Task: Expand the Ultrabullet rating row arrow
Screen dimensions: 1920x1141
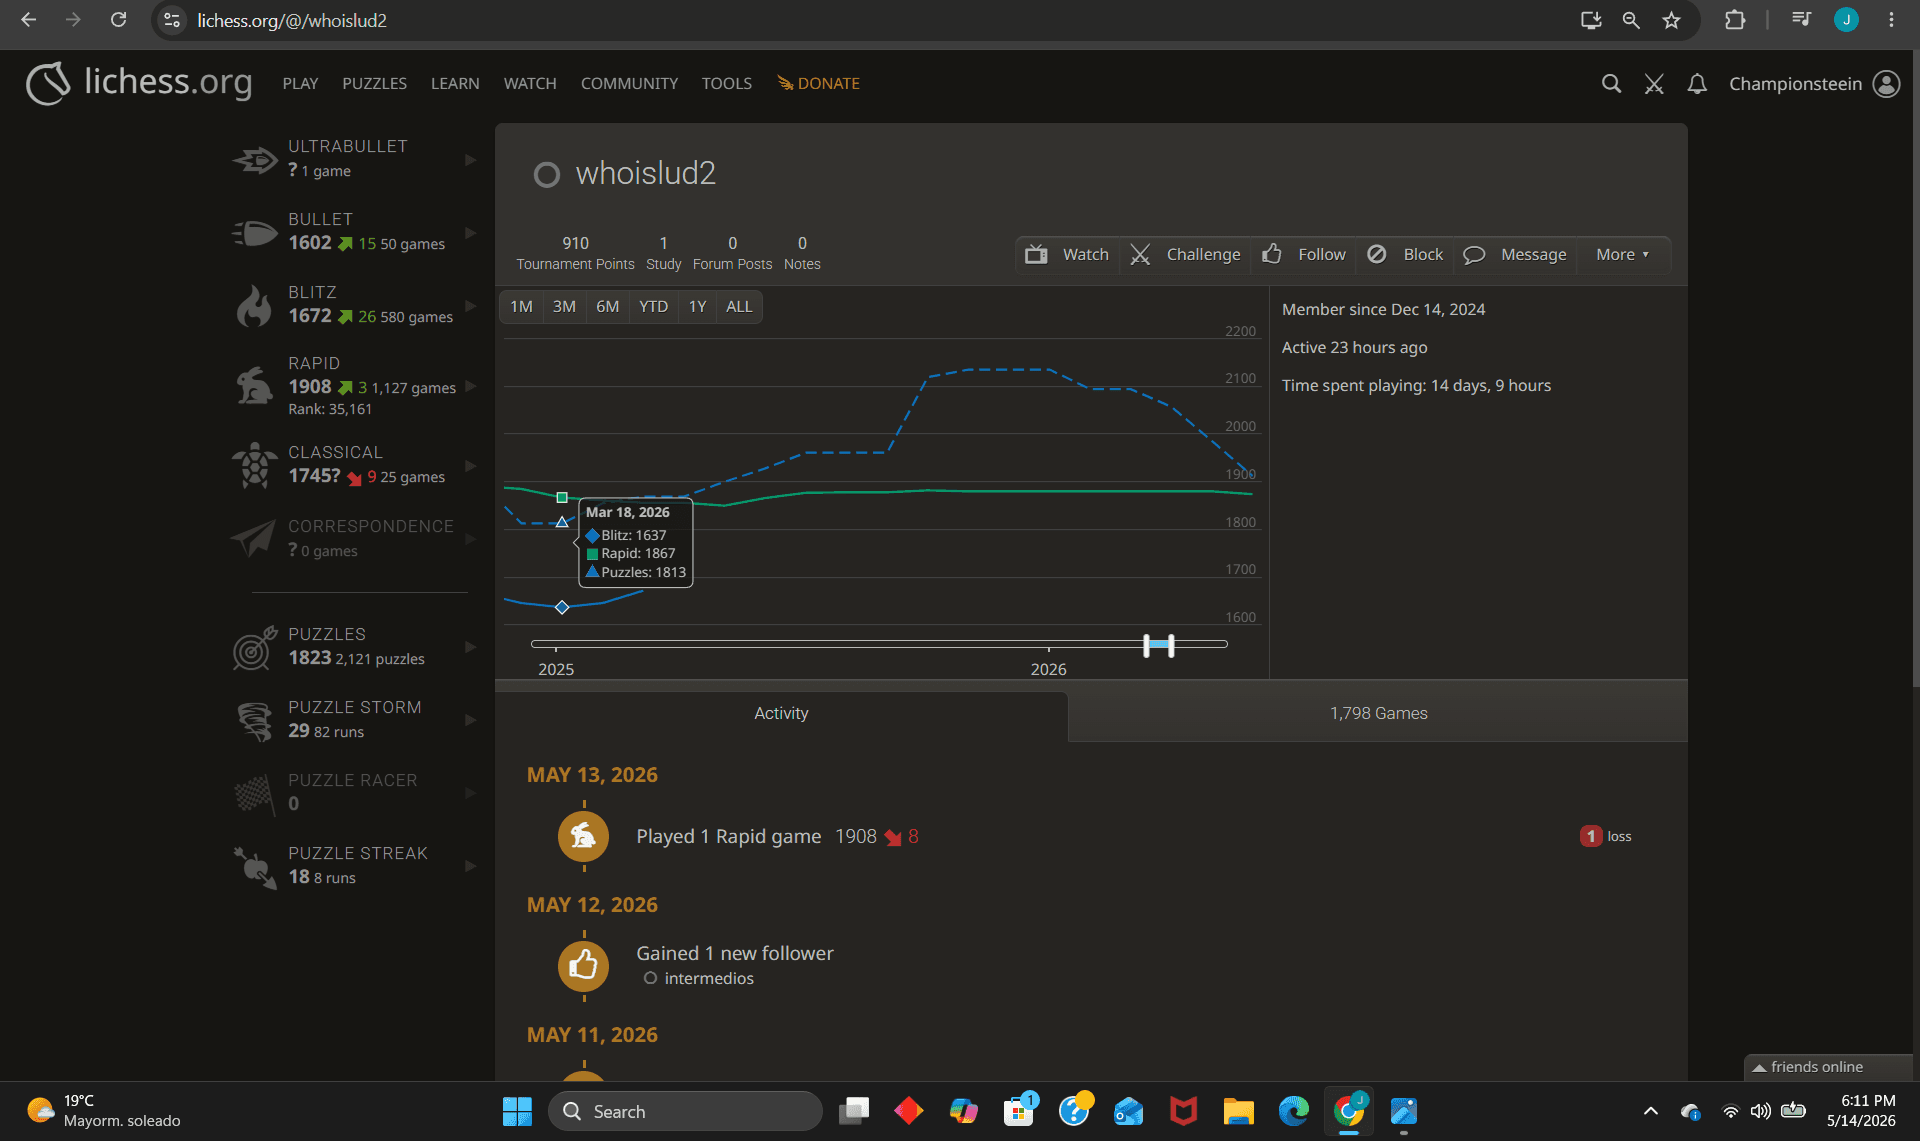Action: (x=470, y=160)
